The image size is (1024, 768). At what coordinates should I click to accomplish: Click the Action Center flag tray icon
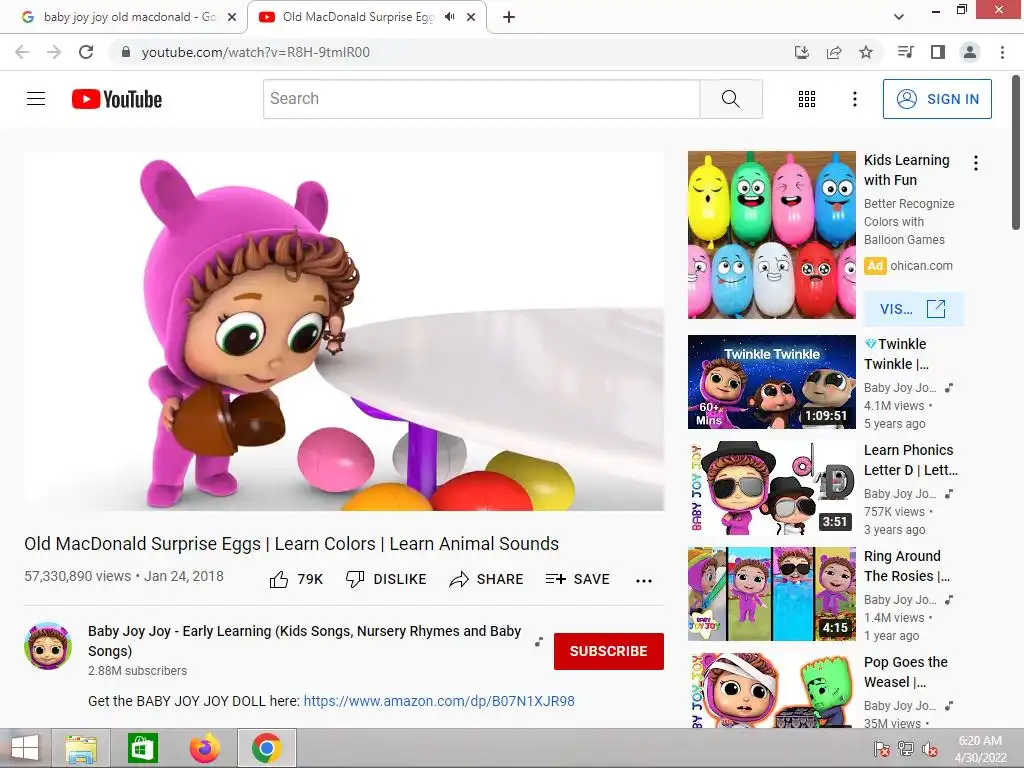(882, 749)
